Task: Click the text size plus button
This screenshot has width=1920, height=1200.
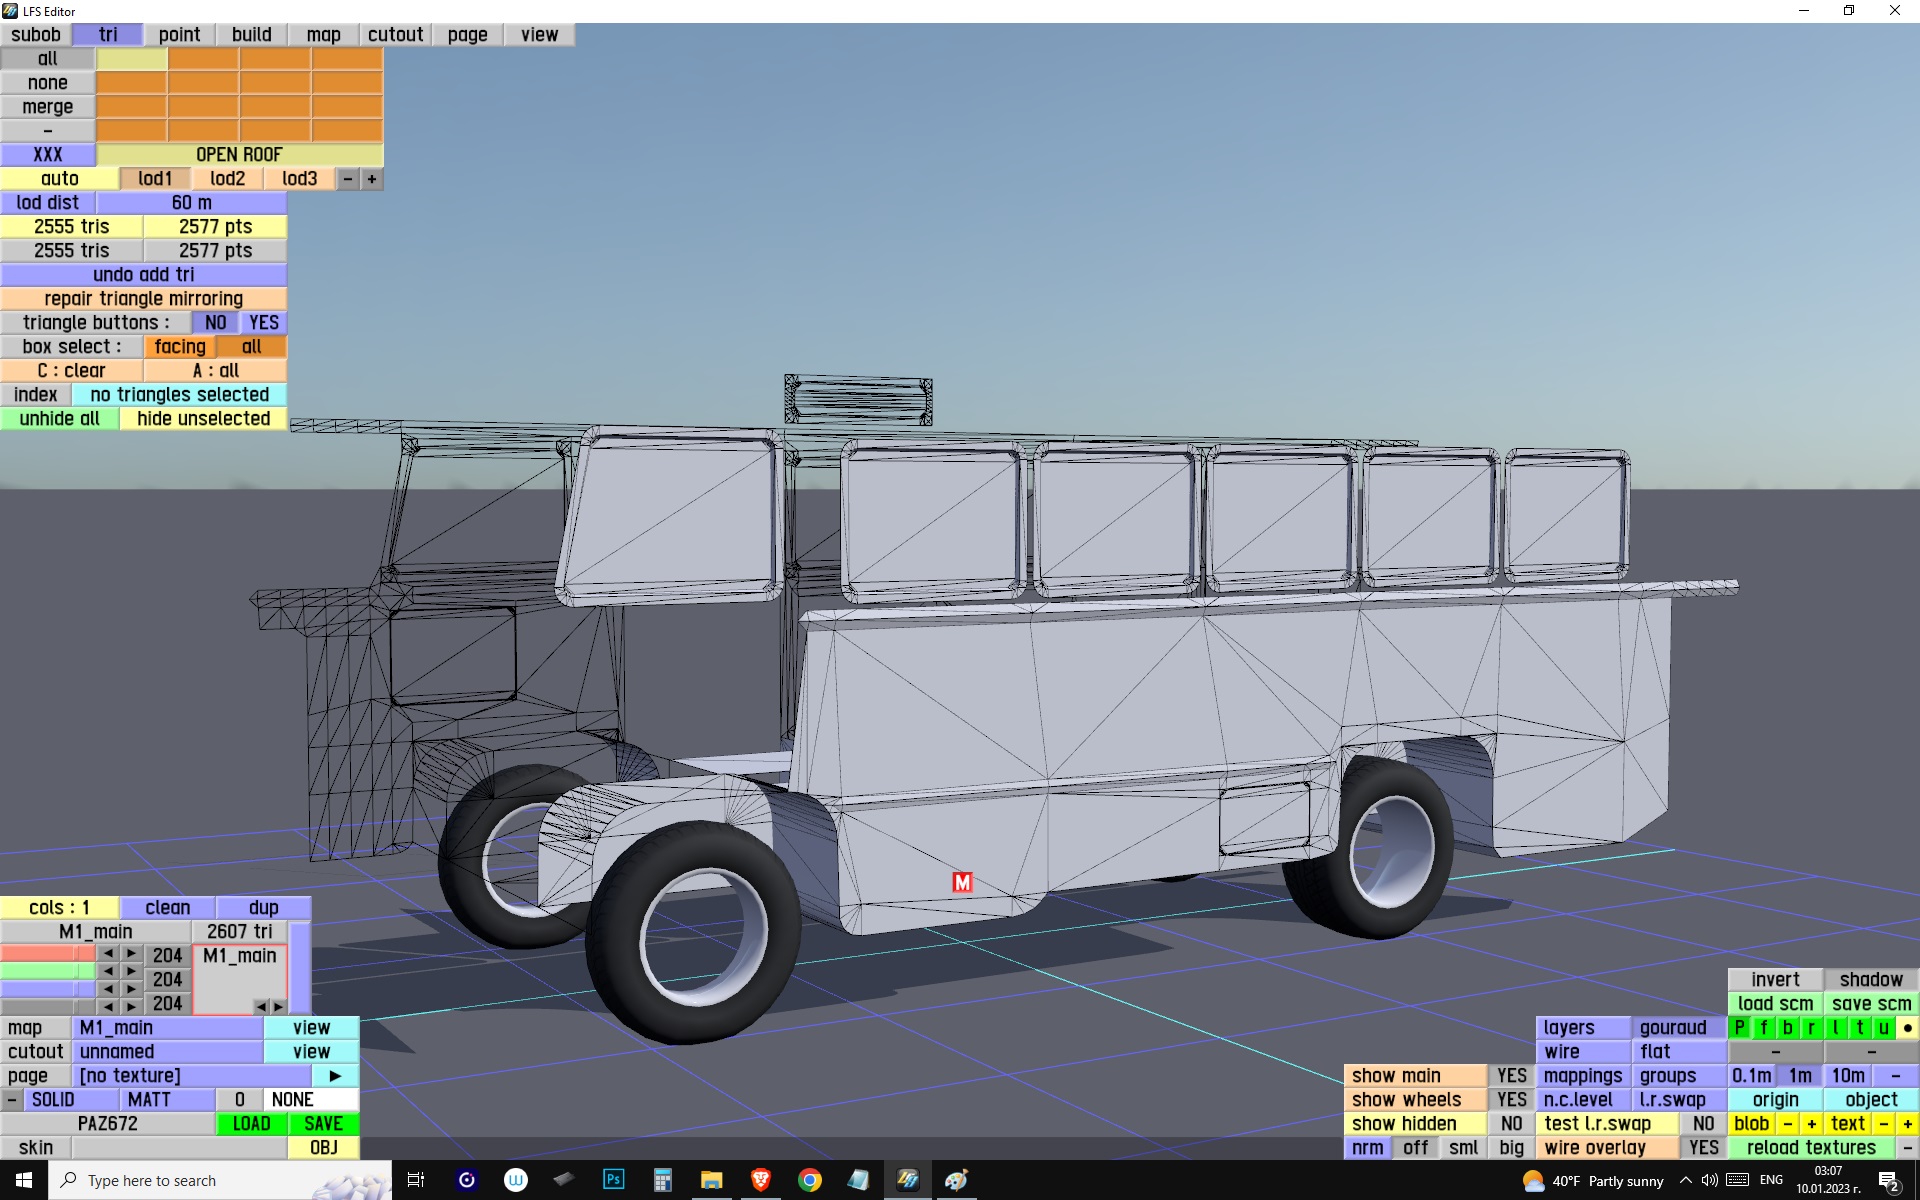Action: tap(1907, 1124)
